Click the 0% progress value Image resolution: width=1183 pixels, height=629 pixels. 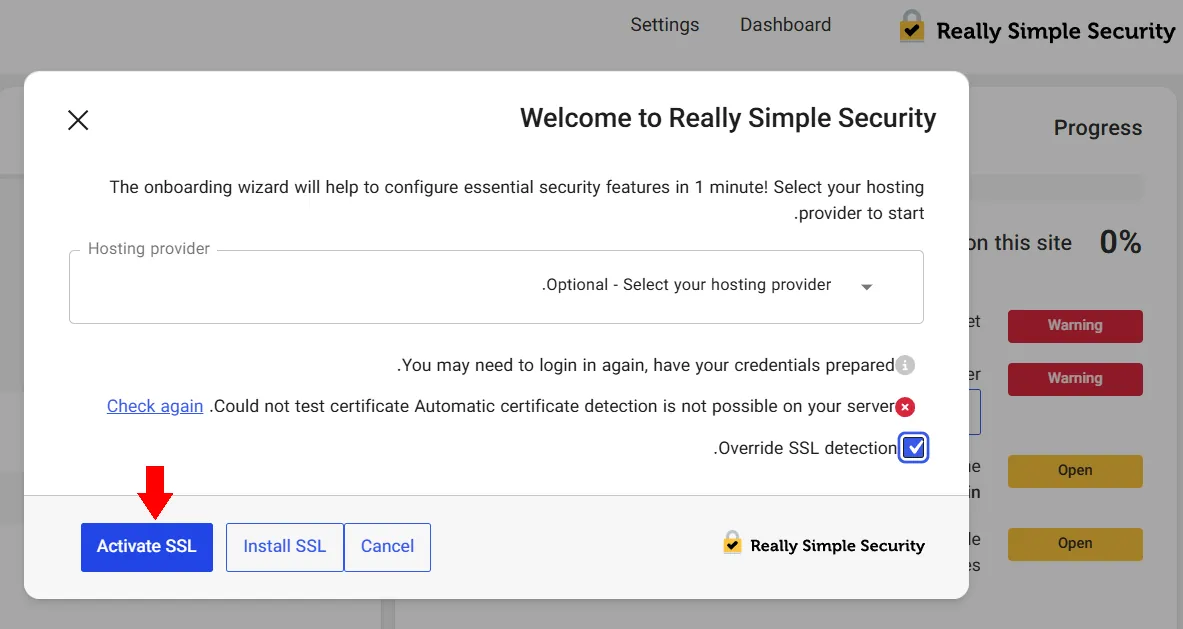(1120, 242)
